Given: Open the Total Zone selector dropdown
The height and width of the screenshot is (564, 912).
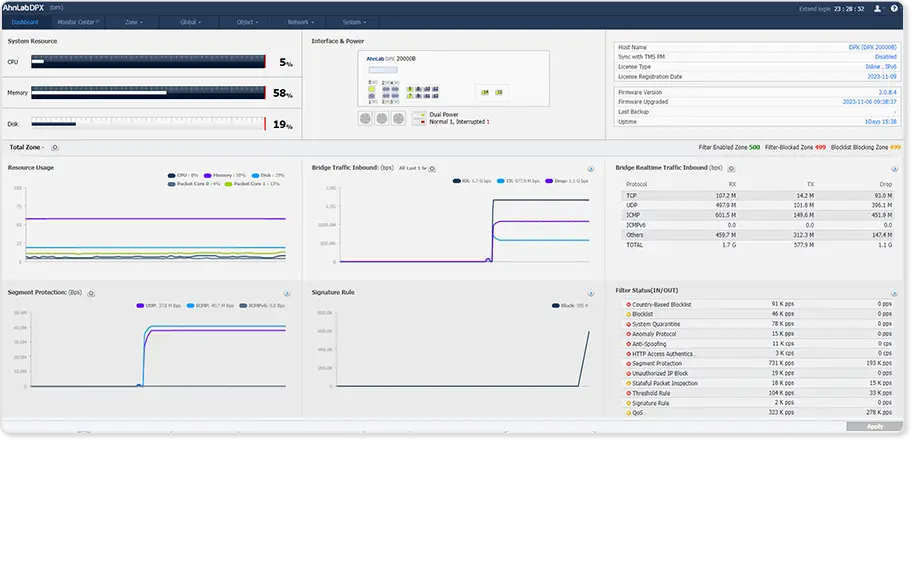Looking at the screenshot, I should 26,148.
